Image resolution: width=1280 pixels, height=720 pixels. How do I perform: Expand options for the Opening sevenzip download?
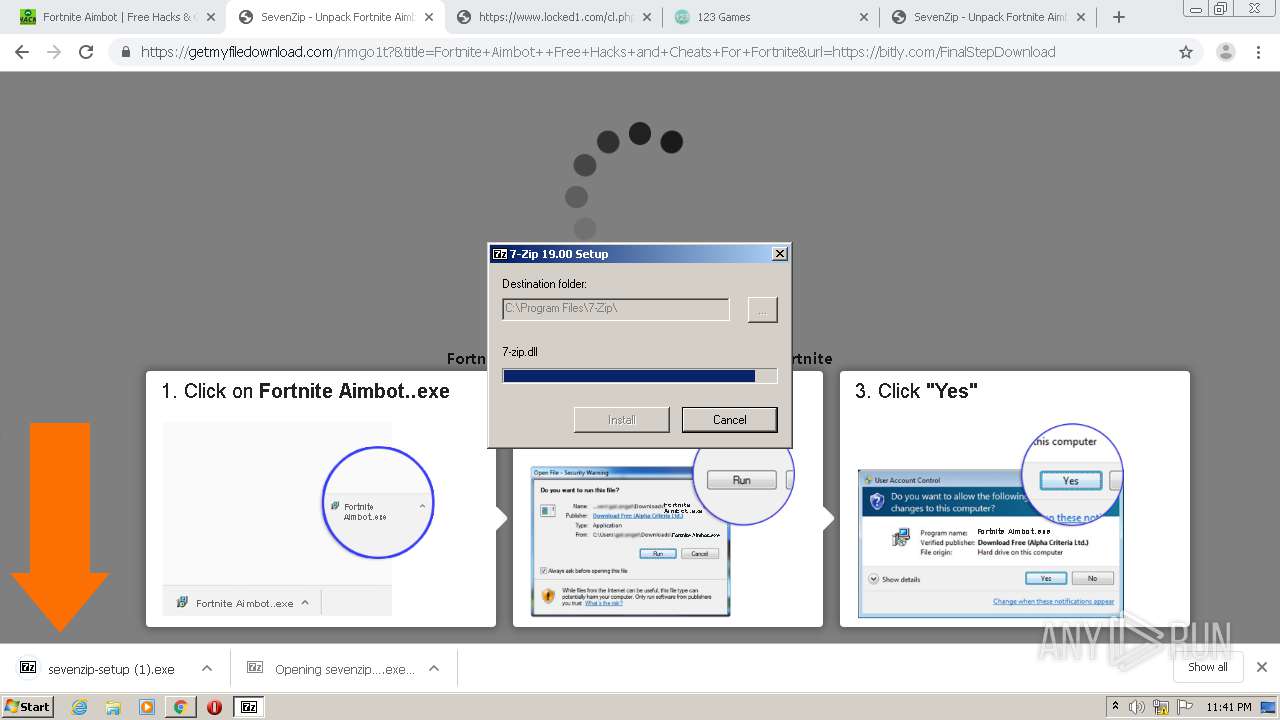[434, 669]
